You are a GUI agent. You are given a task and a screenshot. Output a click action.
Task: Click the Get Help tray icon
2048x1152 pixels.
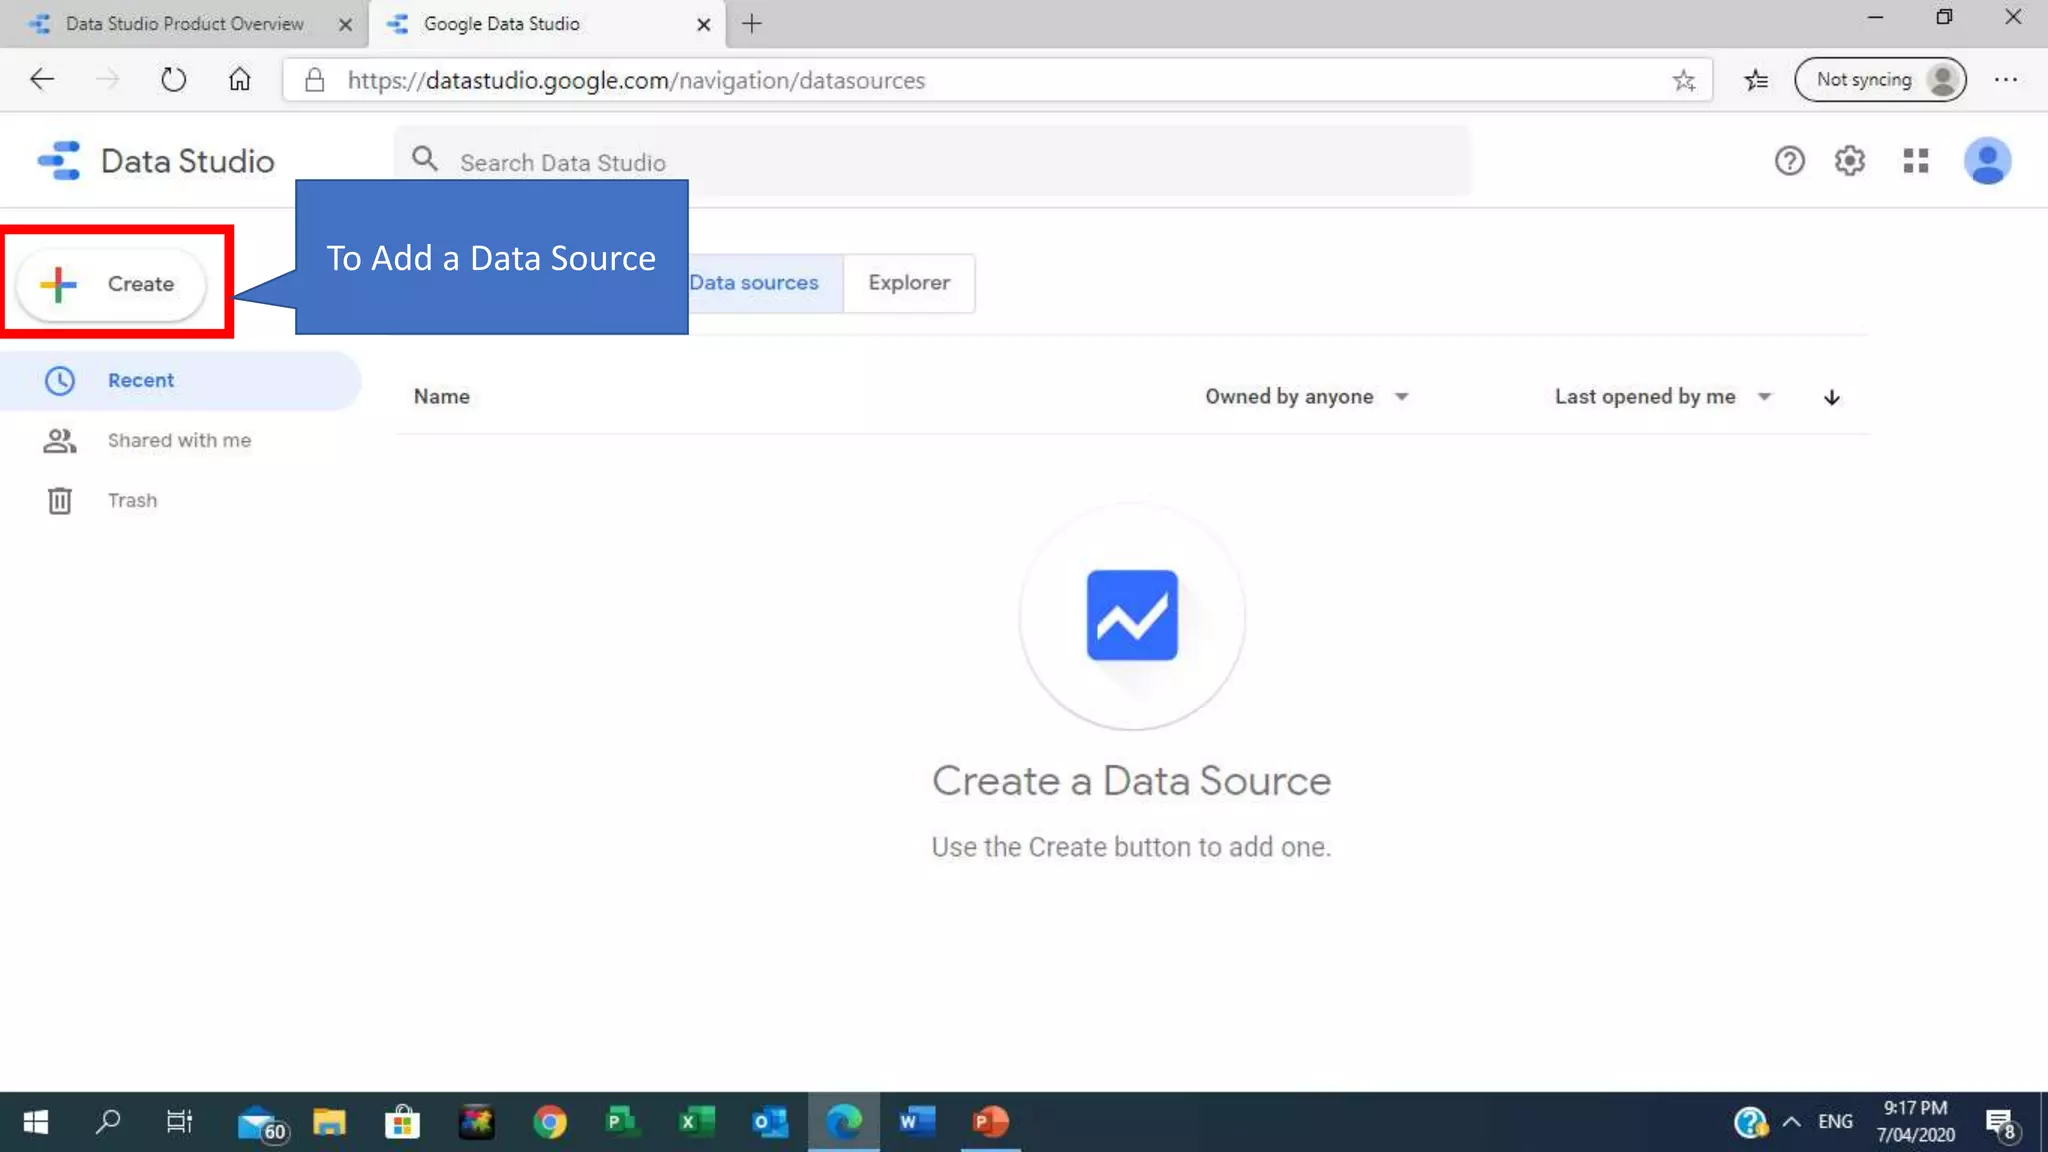click(1750, 1122)
